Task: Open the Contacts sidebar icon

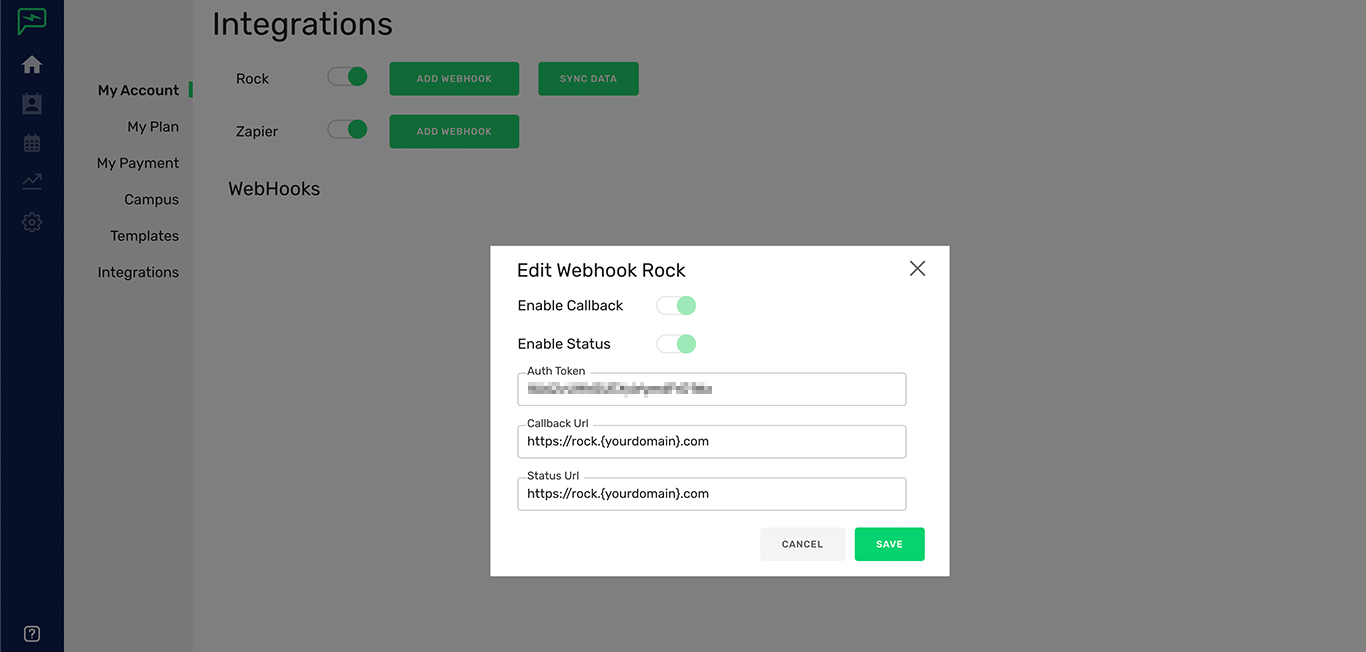Action: [31, 103]
